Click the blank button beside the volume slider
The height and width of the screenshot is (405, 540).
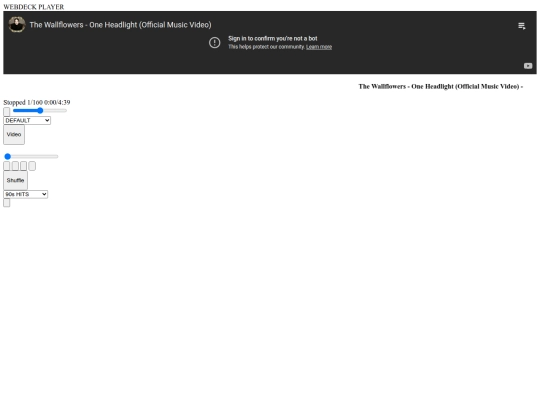click(7, 112)
